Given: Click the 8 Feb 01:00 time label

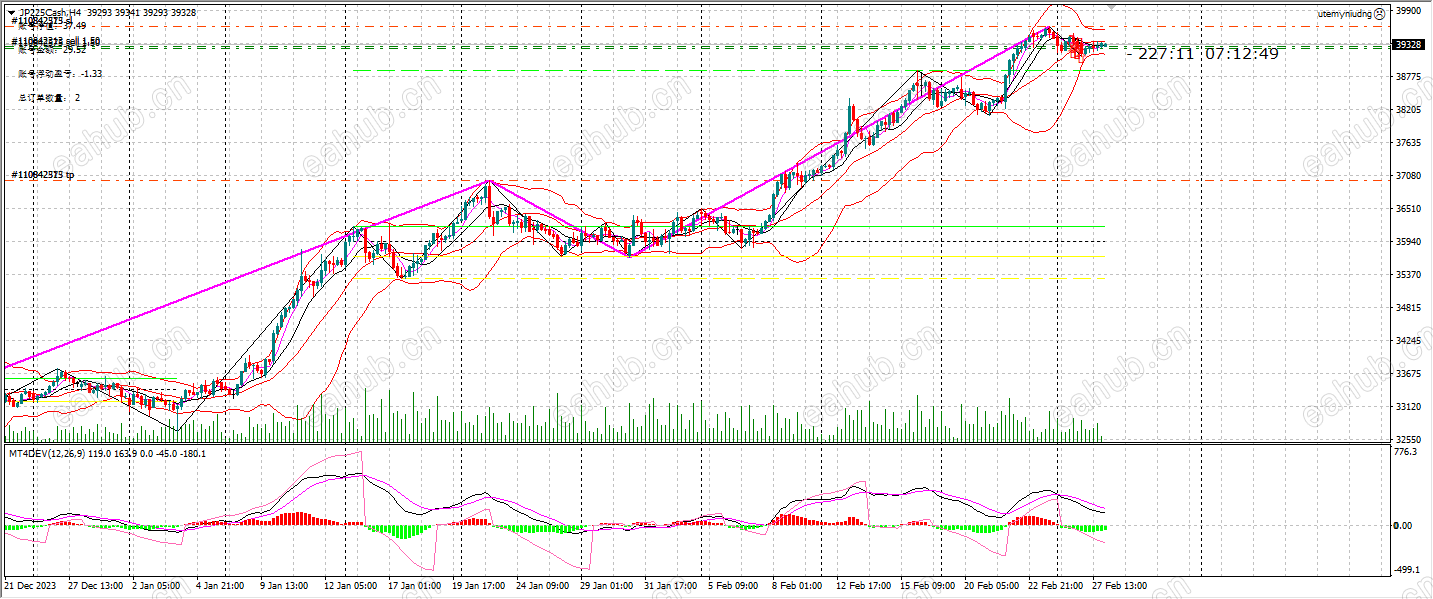Looking at the screenshot, I should pos(797,585).
